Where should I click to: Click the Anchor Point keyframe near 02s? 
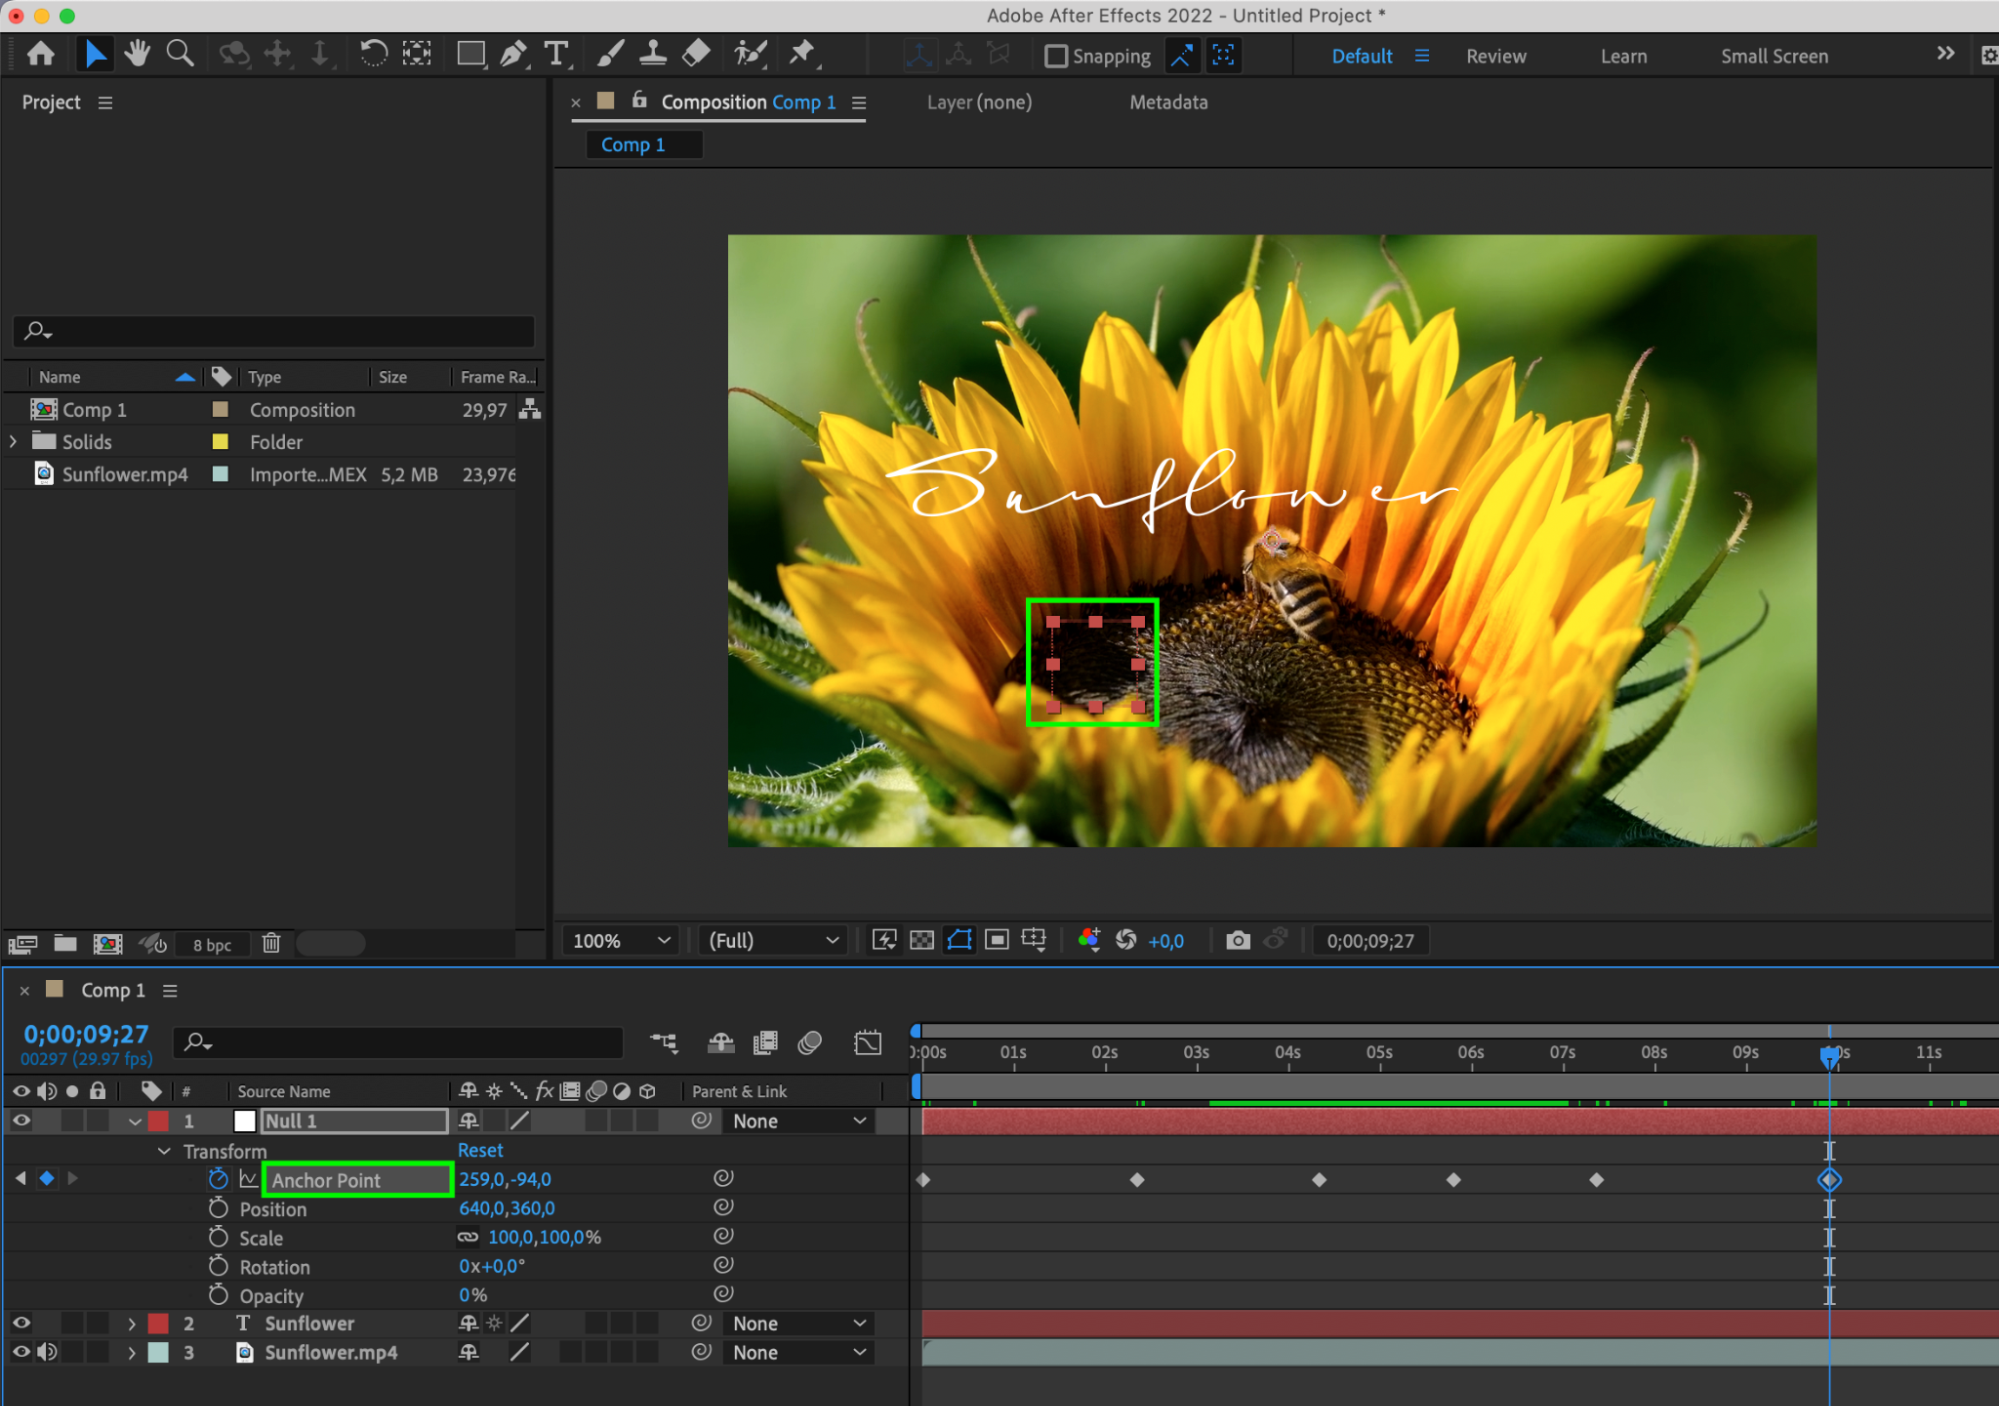tap(1137, 1180)
